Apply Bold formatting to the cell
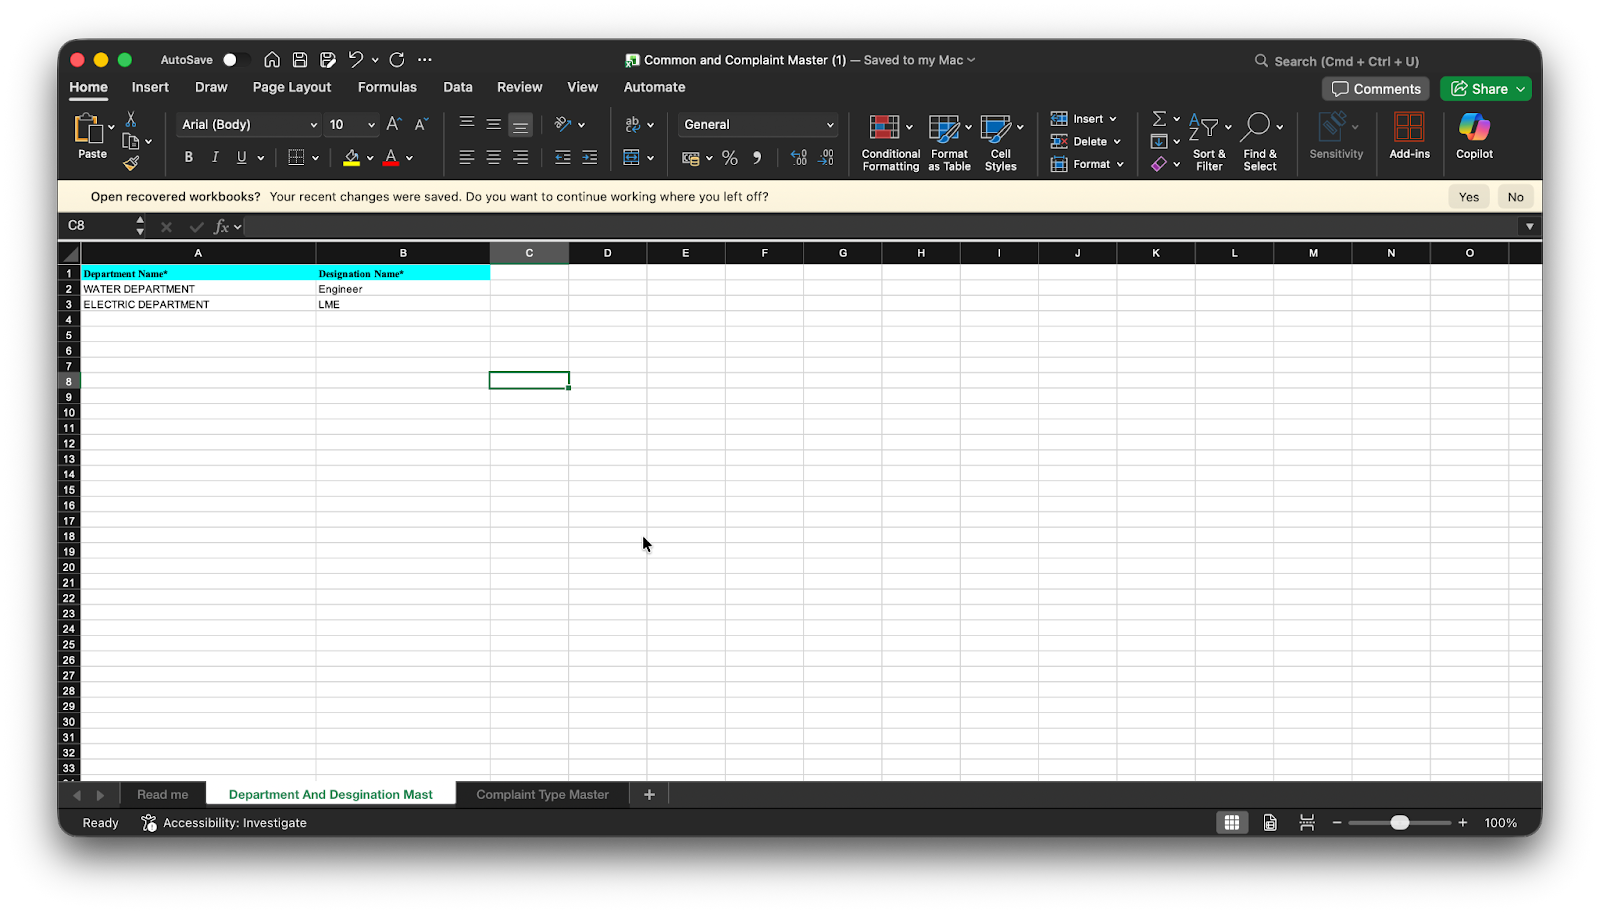Viewport: 1600px width, 913px height. click(188, 157)
